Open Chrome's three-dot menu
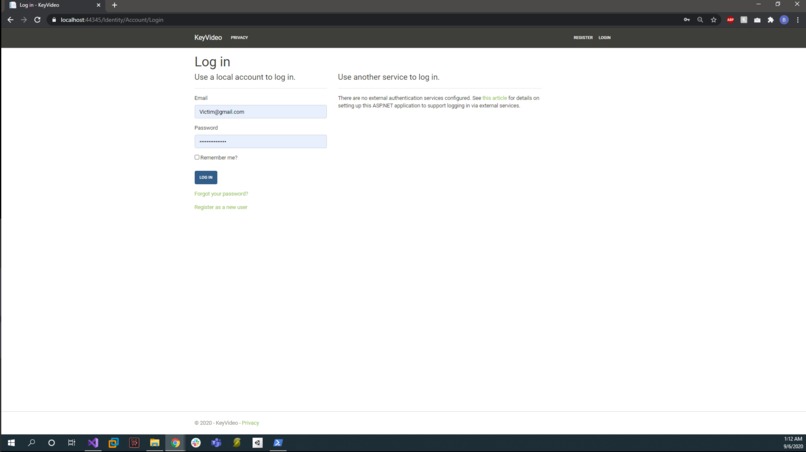 (798, 20)
